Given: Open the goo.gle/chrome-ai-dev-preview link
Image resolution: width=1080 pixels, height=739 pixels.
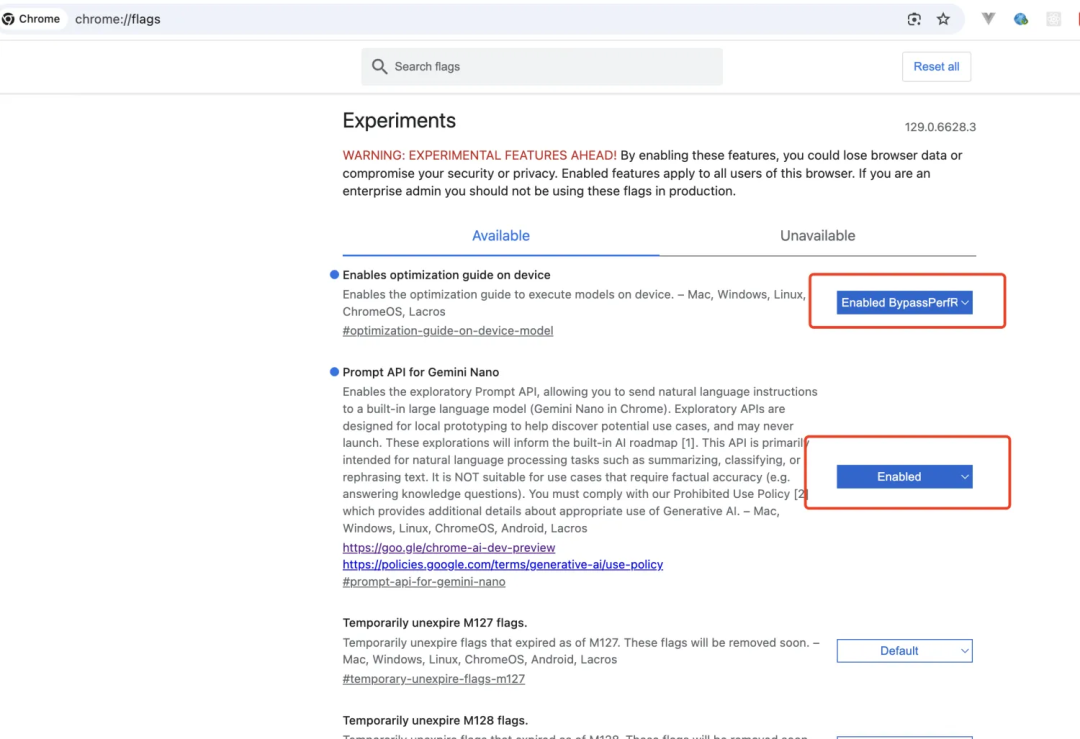Looking at the screenshot, I should pos(448,548).
